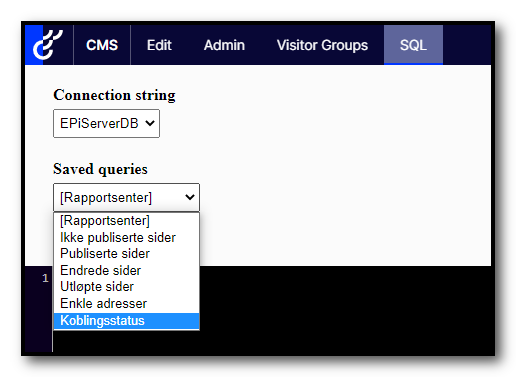Open the Visitor Groups tab
Viewport: 516px width, 377px height.
pos(322,45)
